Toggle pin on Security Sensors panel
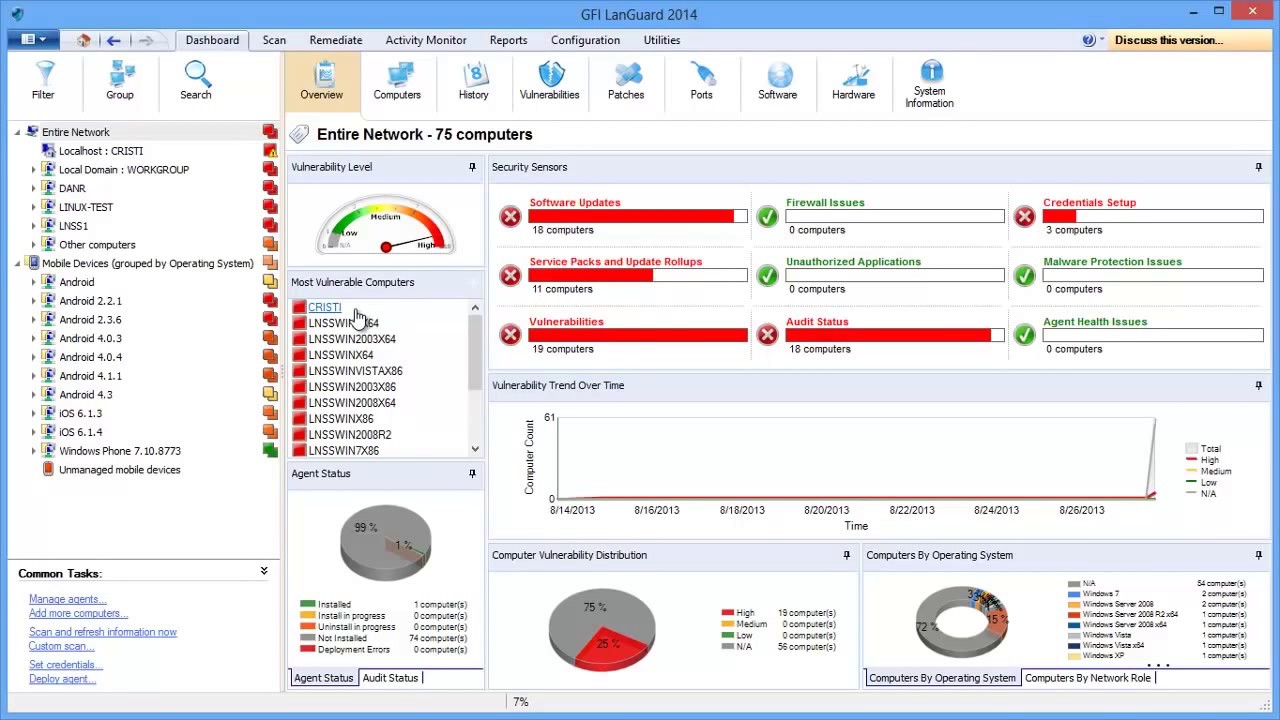 (x=1258, y=167)
